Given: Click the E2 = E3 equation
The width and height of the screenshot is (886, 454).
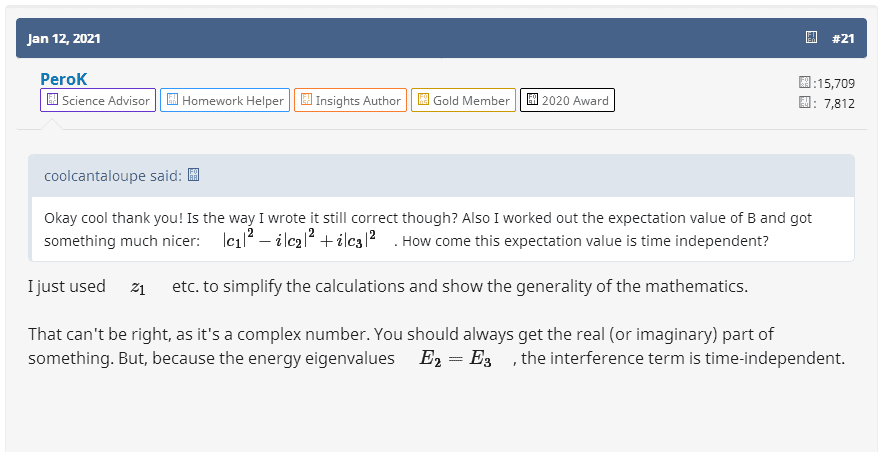Looking at the screenshot, I should [x=454, y=359].
